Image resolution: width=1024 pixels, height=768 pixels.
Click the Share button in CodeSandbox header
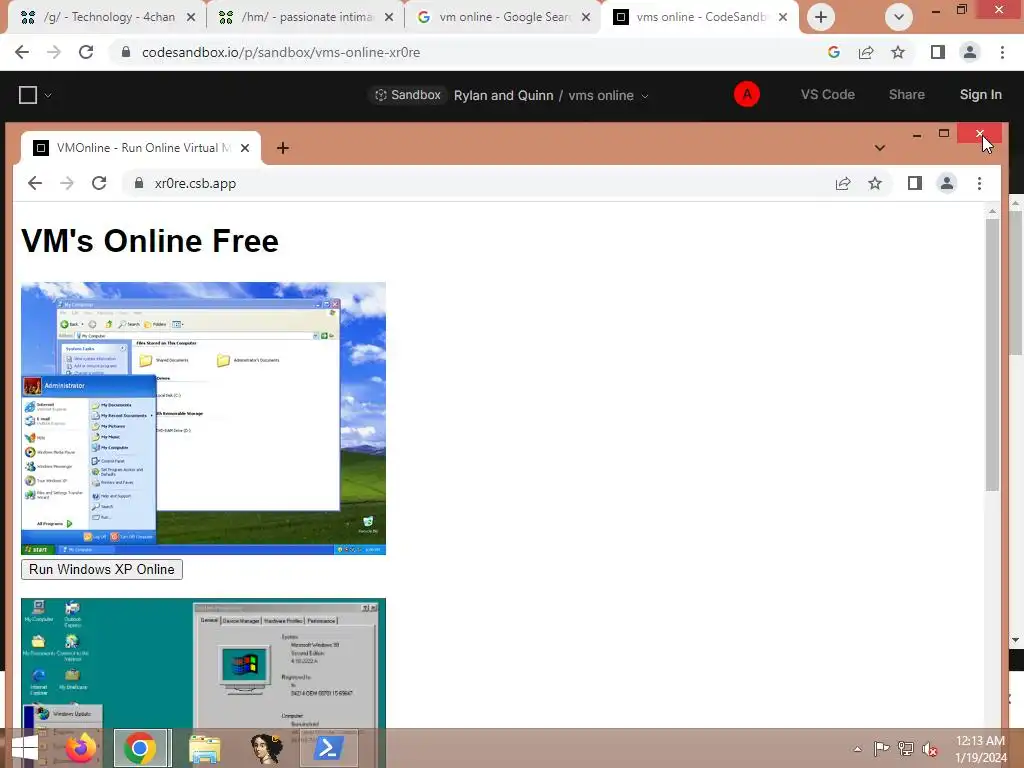906,95
